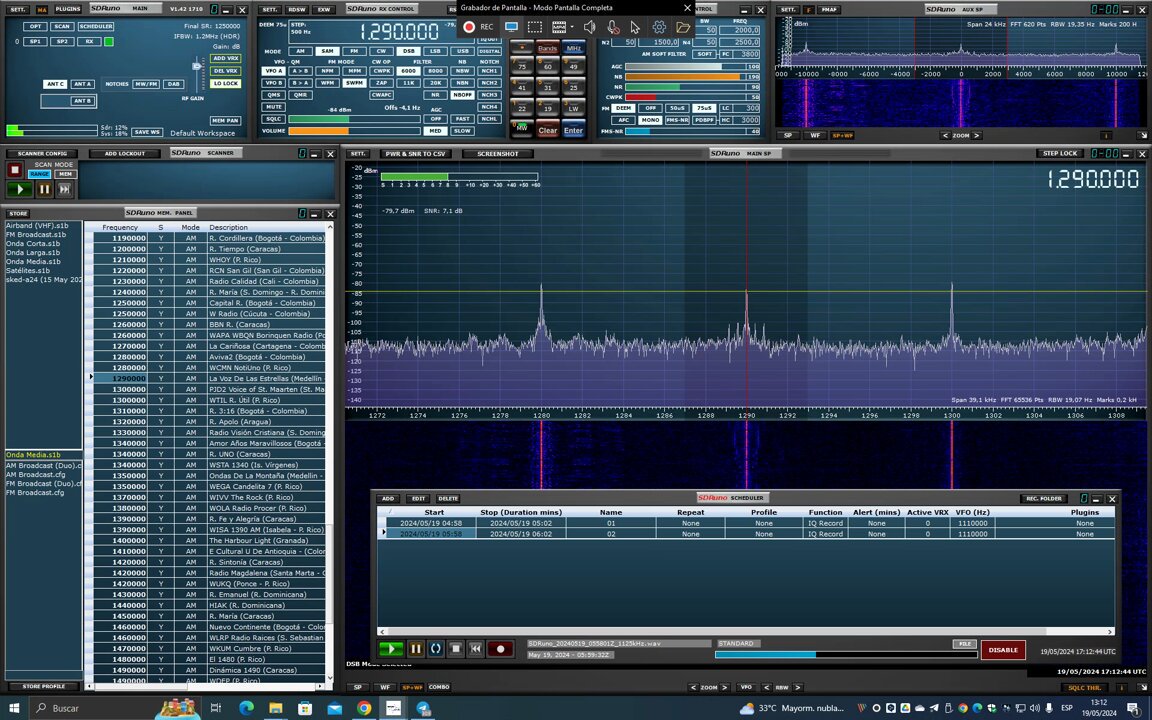The height and width of the screenshot is (720, 1152).
Task: Click the green stream indicator beside RX
Action: [109, 41]
